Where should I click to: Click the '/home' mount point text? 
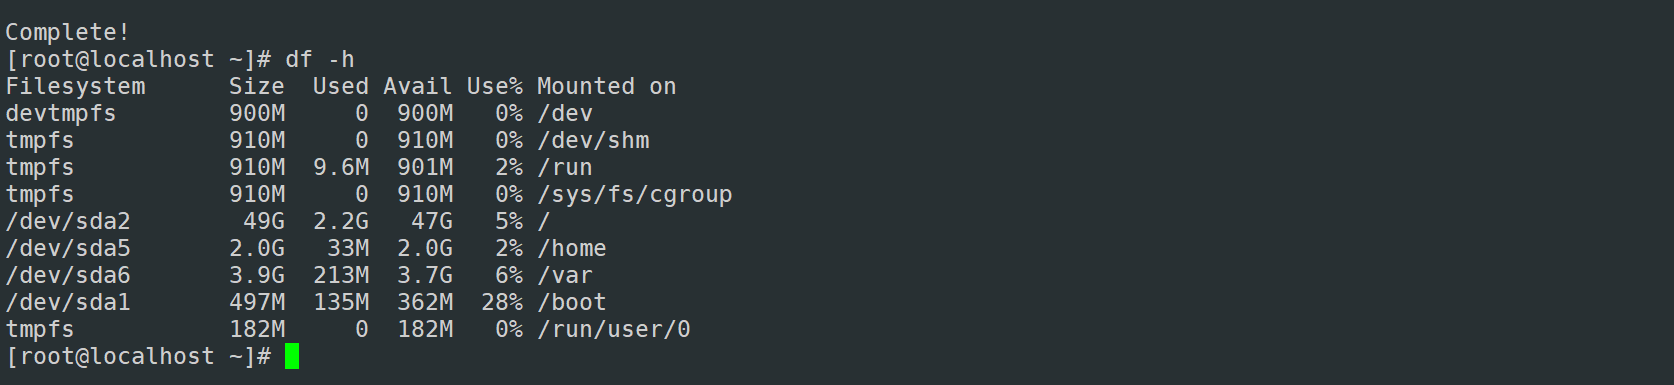pyautogui.click(x=572, y=248)
